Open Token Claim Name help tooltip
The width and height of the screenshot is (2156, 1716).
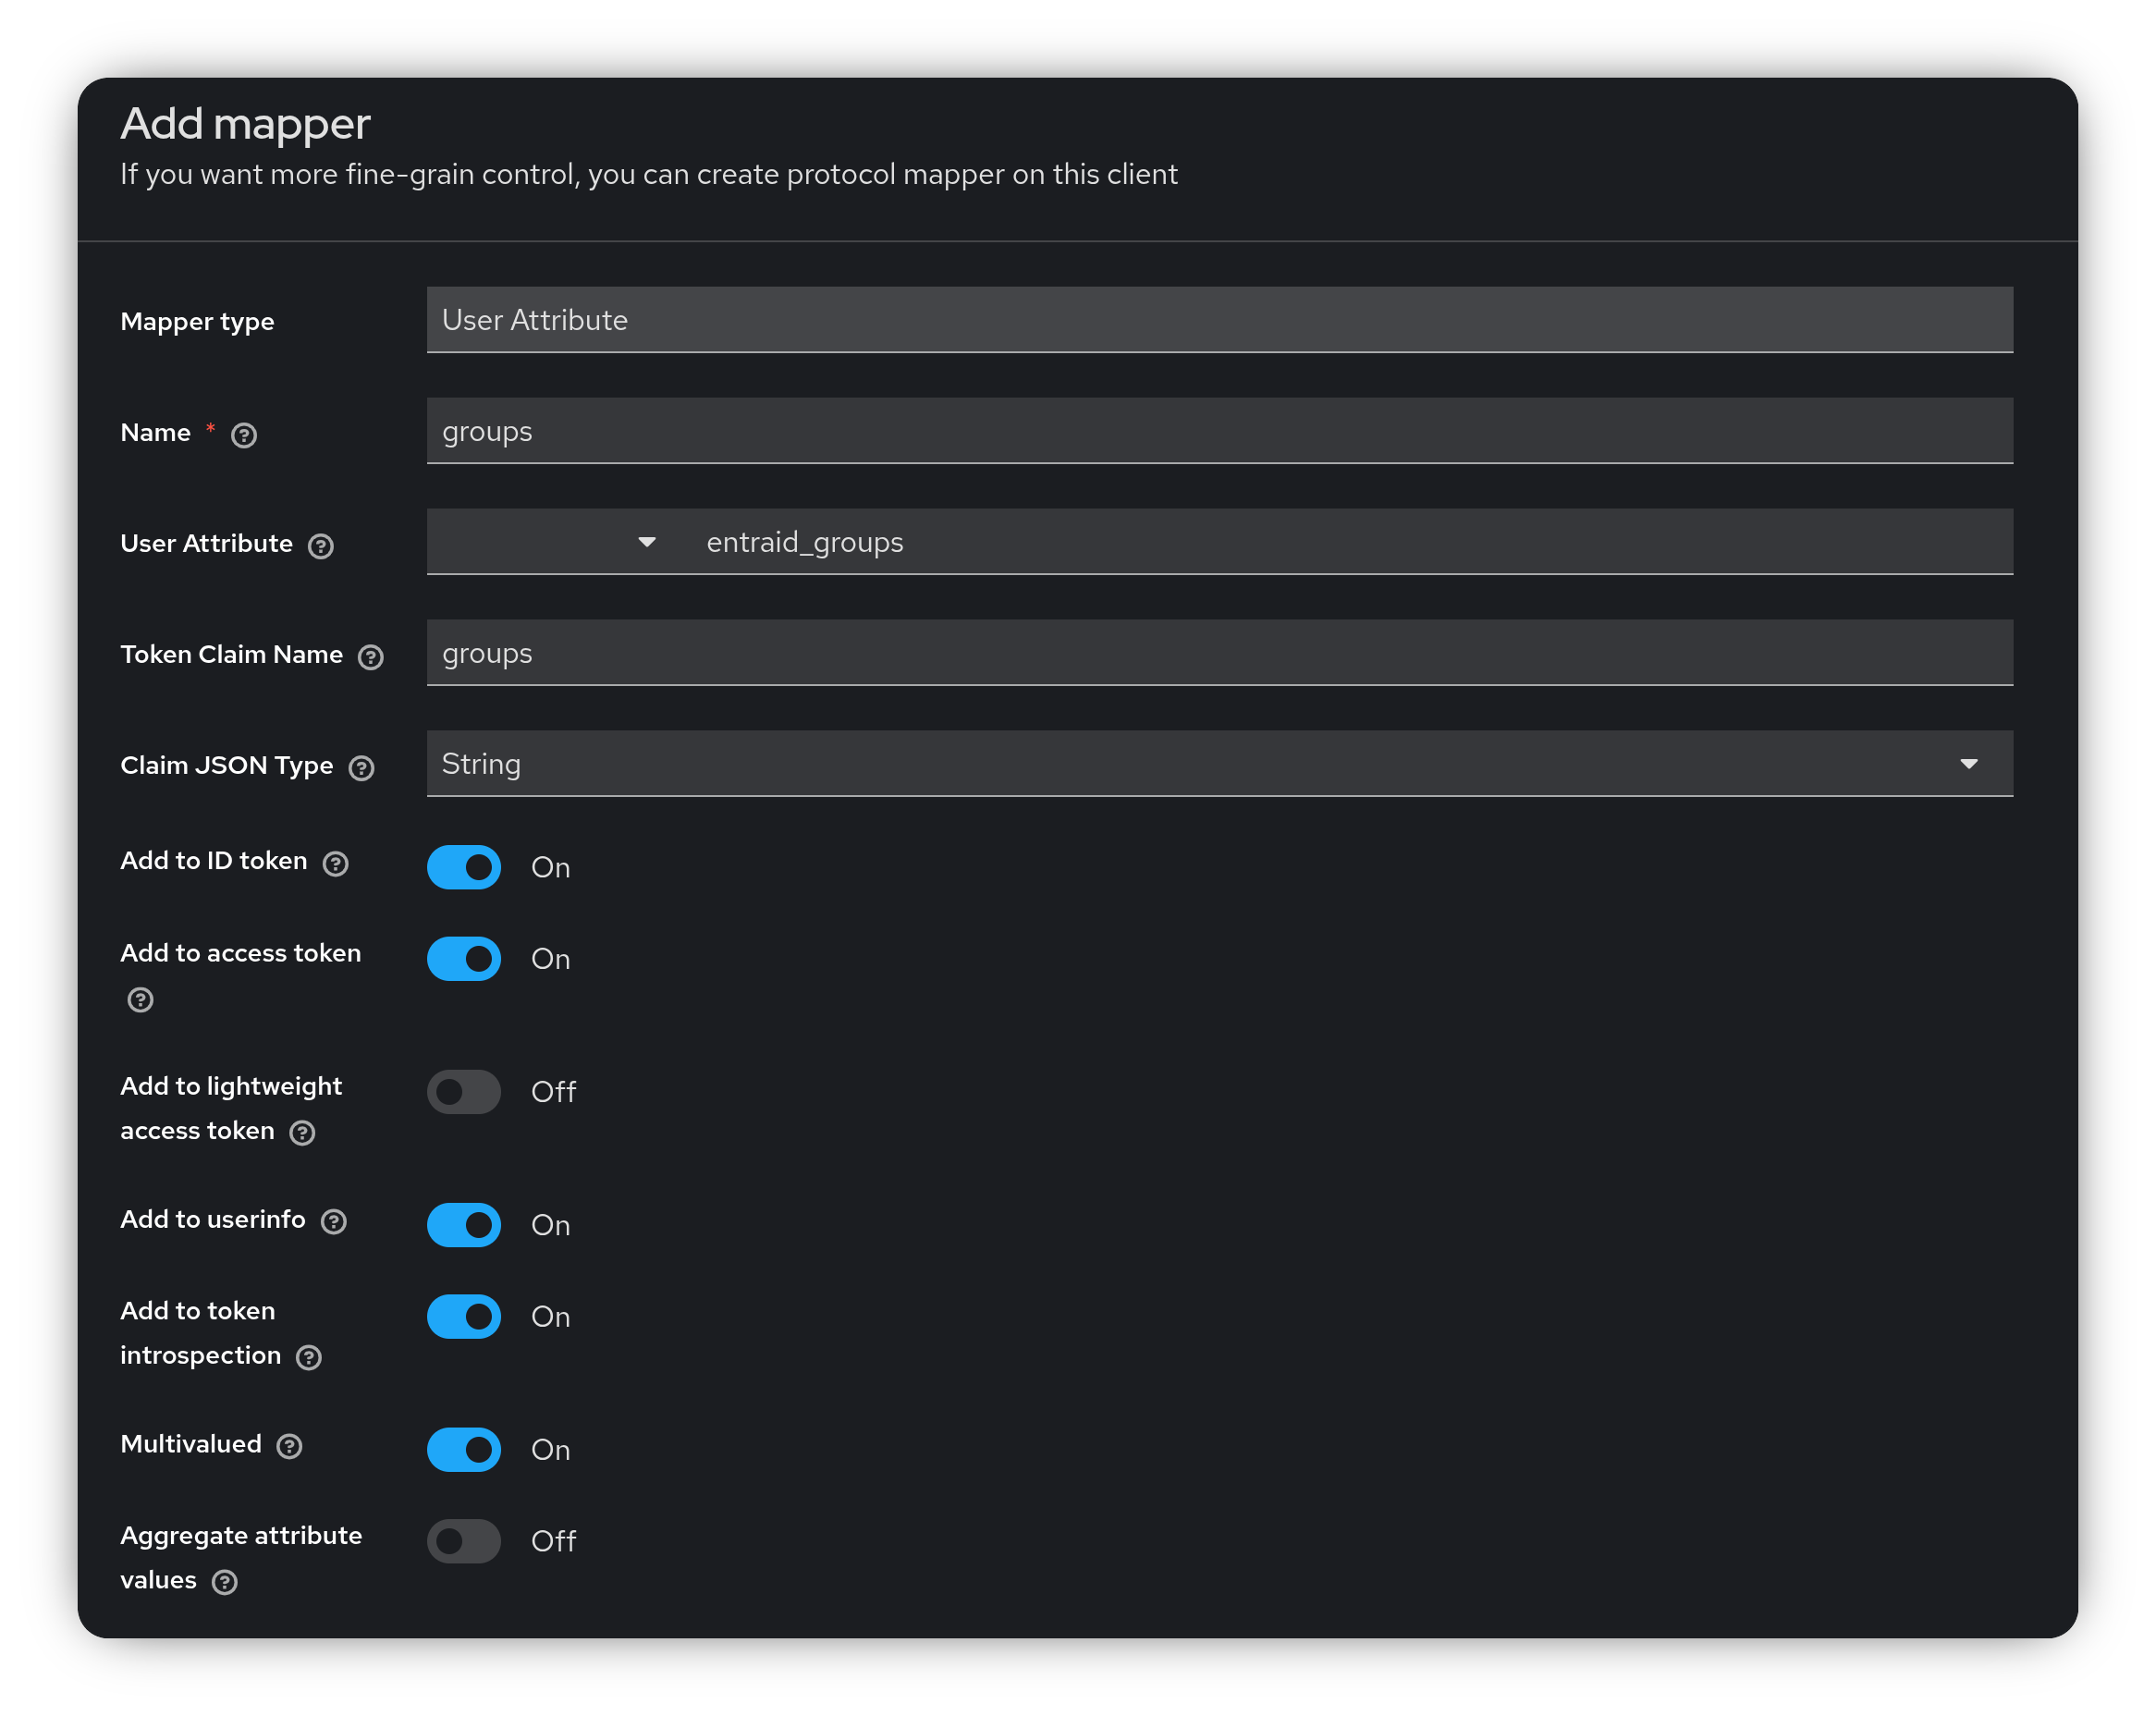371,657
